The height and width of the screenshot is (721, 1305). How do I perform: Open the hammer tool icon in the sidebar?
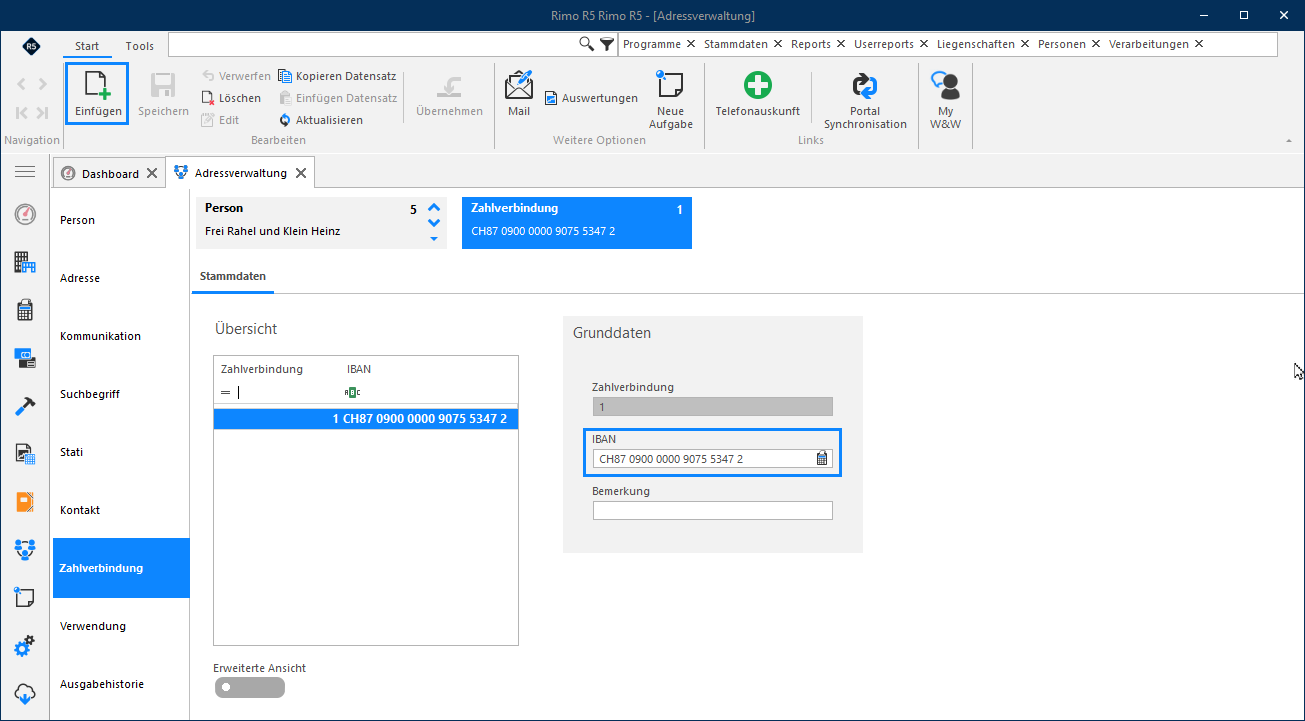pyautogui.click(x=25, y=406)
